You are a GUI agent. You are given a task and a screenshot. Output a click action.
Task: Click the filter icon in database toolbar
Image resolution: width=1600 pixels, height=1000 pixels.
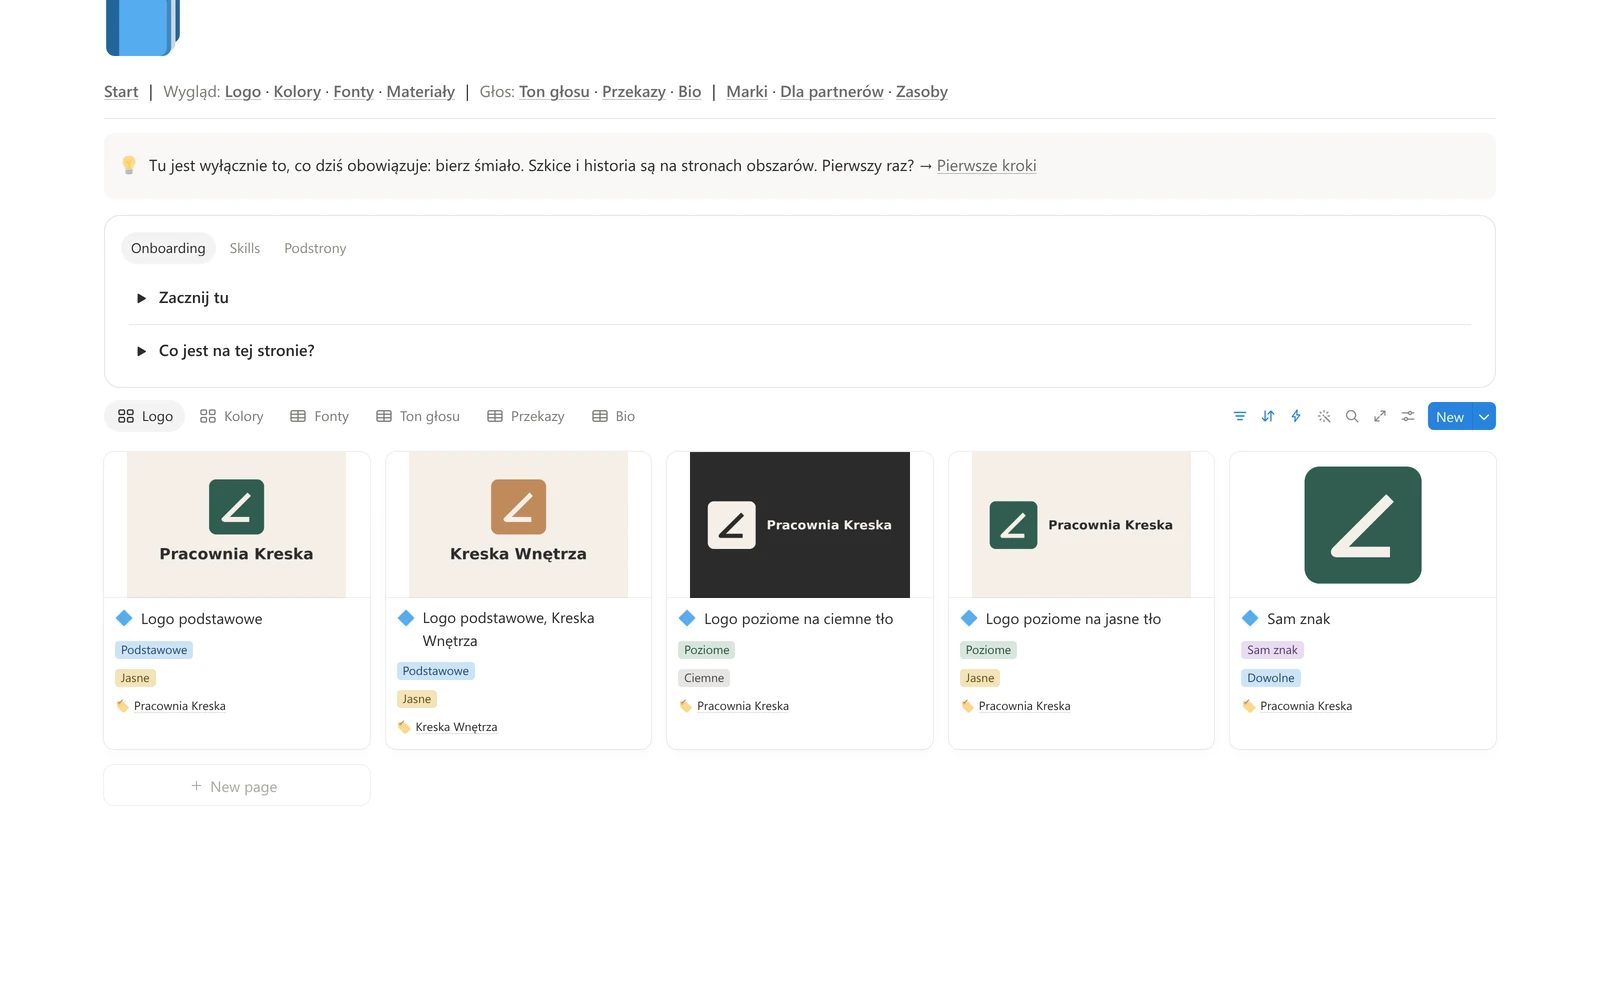click(1240, 416)
